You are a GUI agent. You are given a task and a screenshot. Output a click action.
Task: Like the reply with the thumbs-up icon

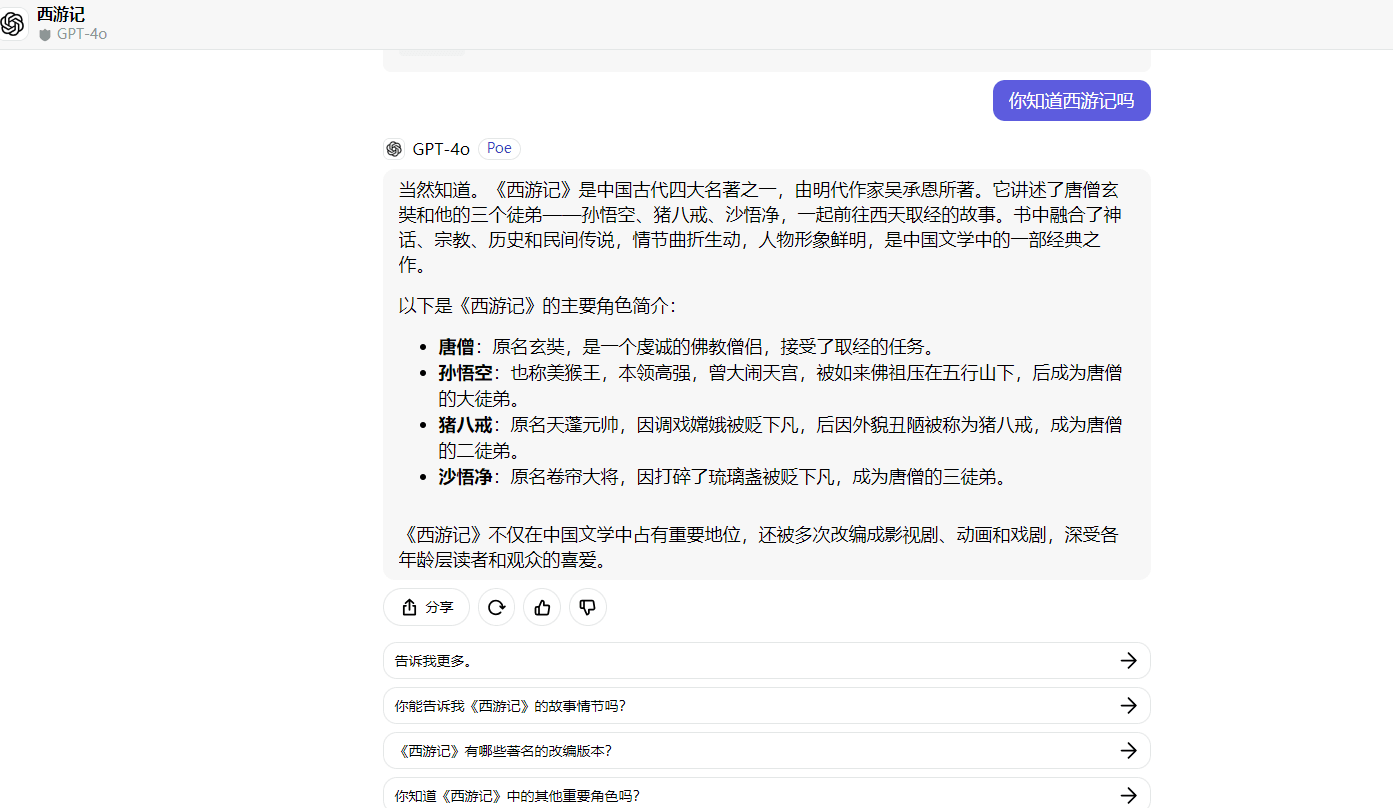point(542,607)
